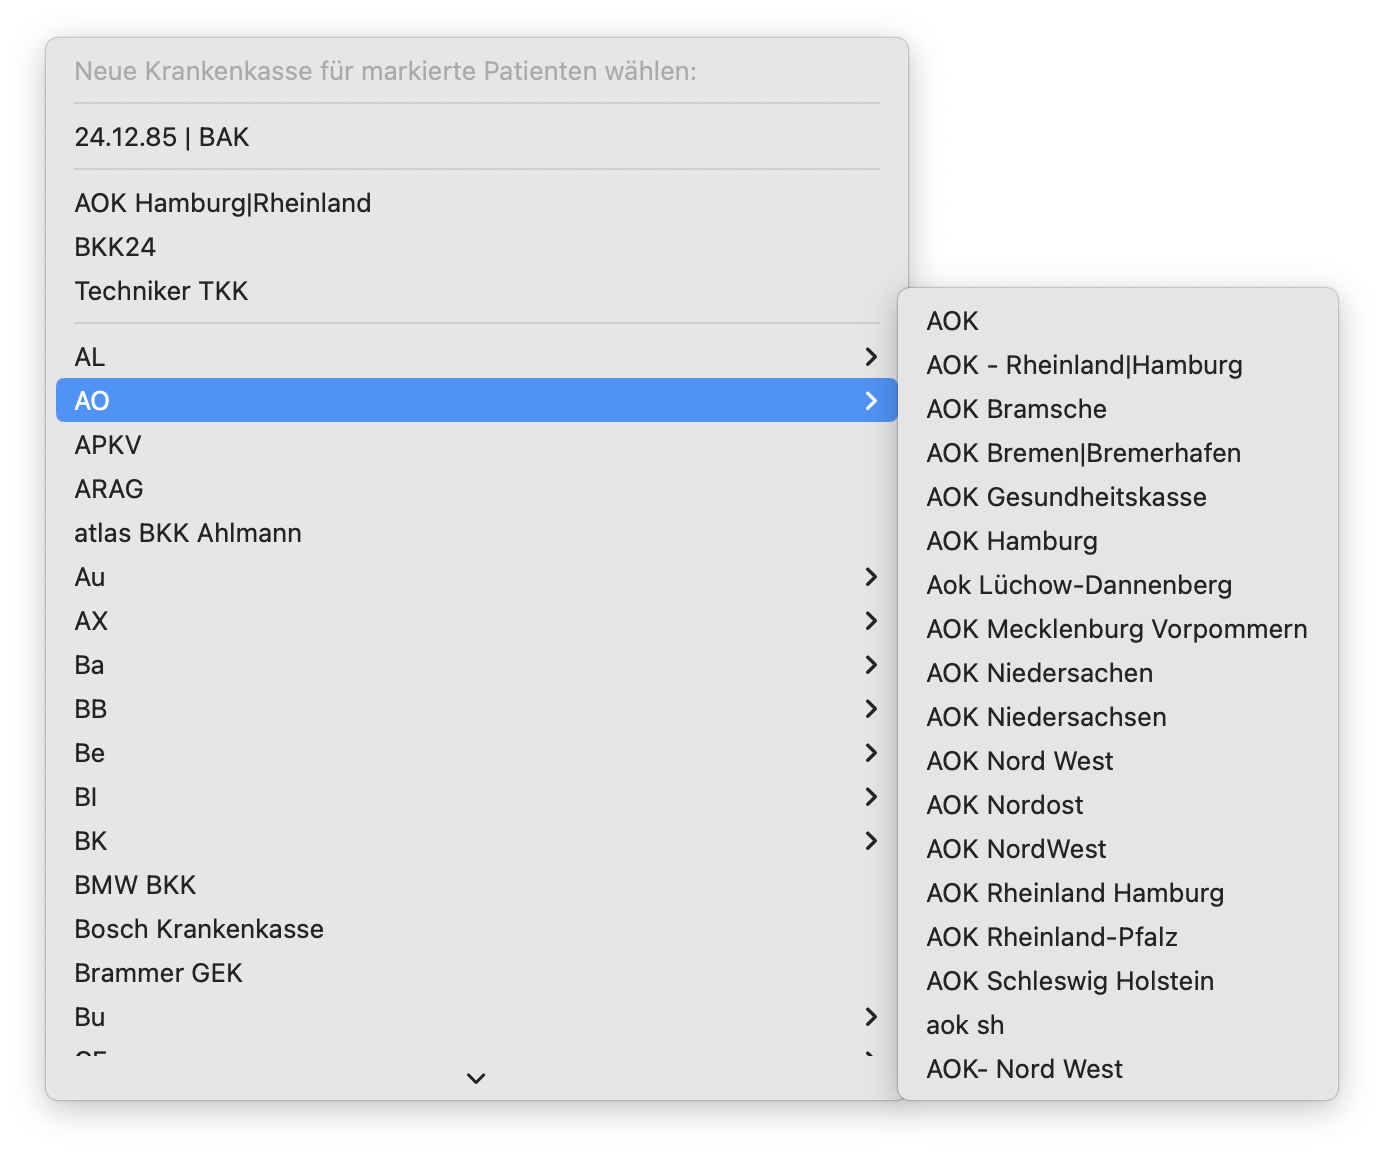Viewport: 1384px width, 1154px height.
Task: Select AOK Niedersachsen in submenu
Action: tap(1046, 717)
